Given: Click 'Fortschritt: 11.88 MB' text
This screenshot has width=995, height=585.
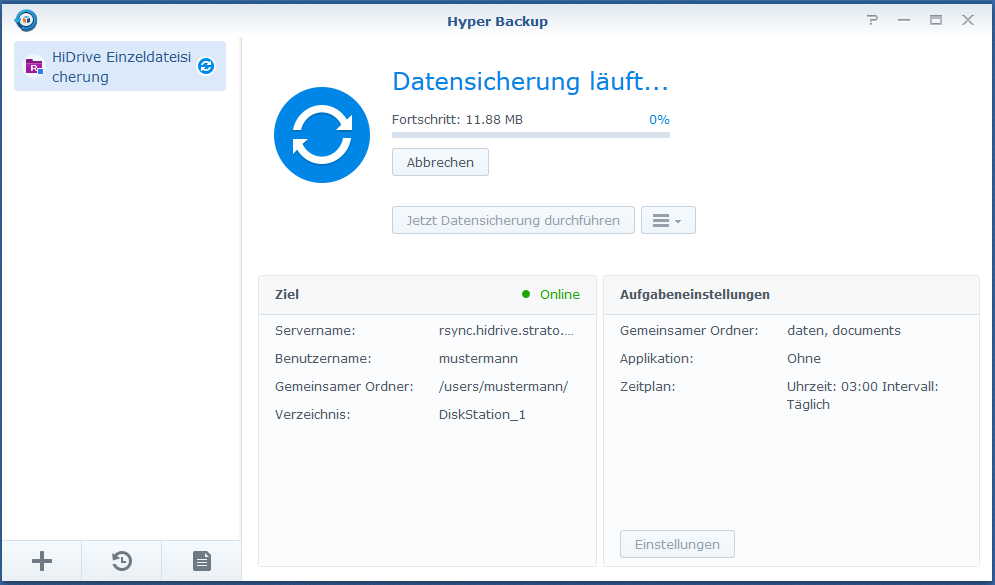Looking at the screenshot, I should pyautogui.click(x=458, y=119).
